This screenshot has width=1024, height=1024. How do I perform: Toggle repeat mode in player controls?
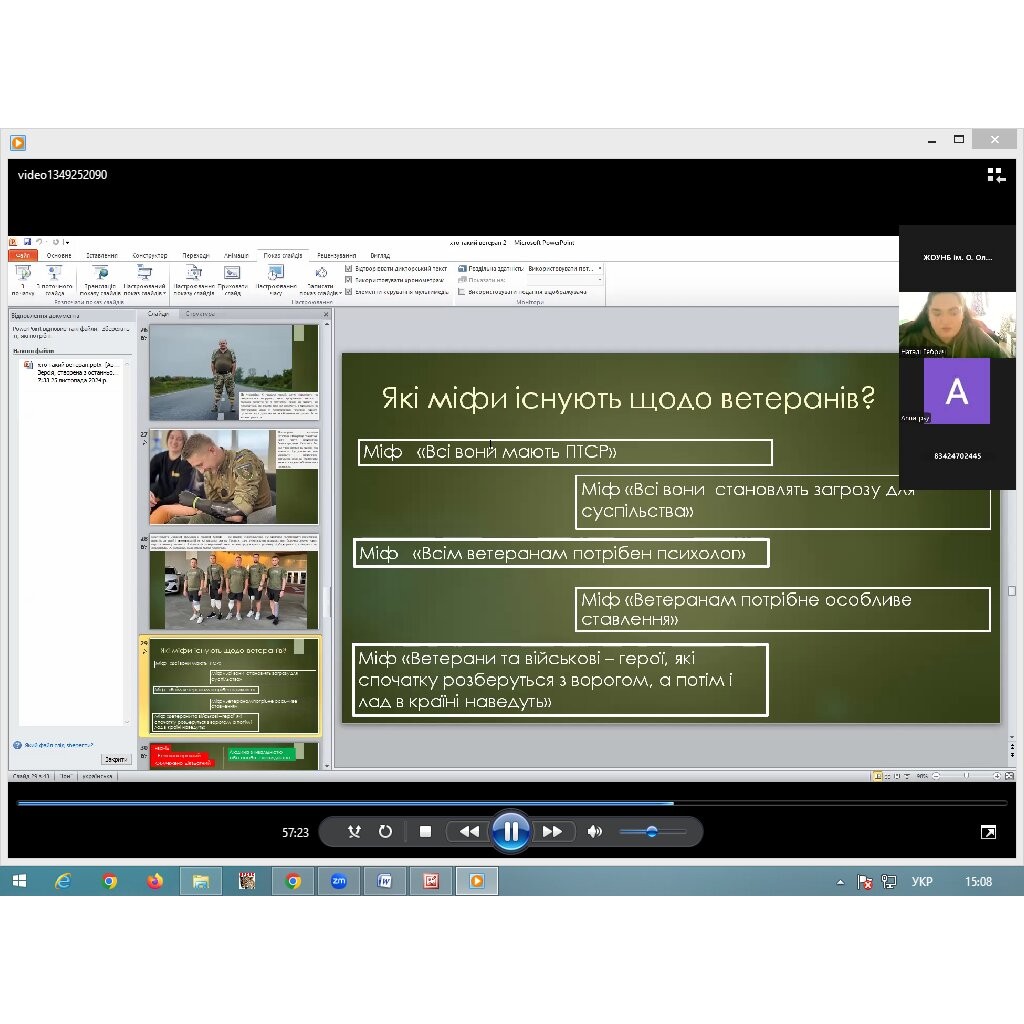click(x=385, y=831)
